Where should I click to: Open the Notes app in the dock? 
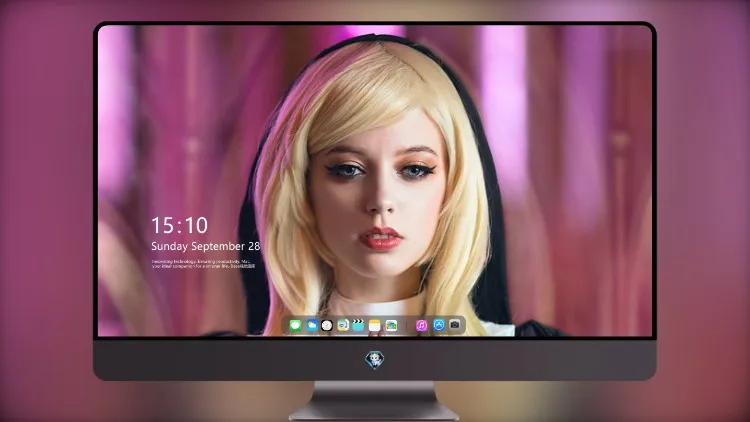point(375,326)
